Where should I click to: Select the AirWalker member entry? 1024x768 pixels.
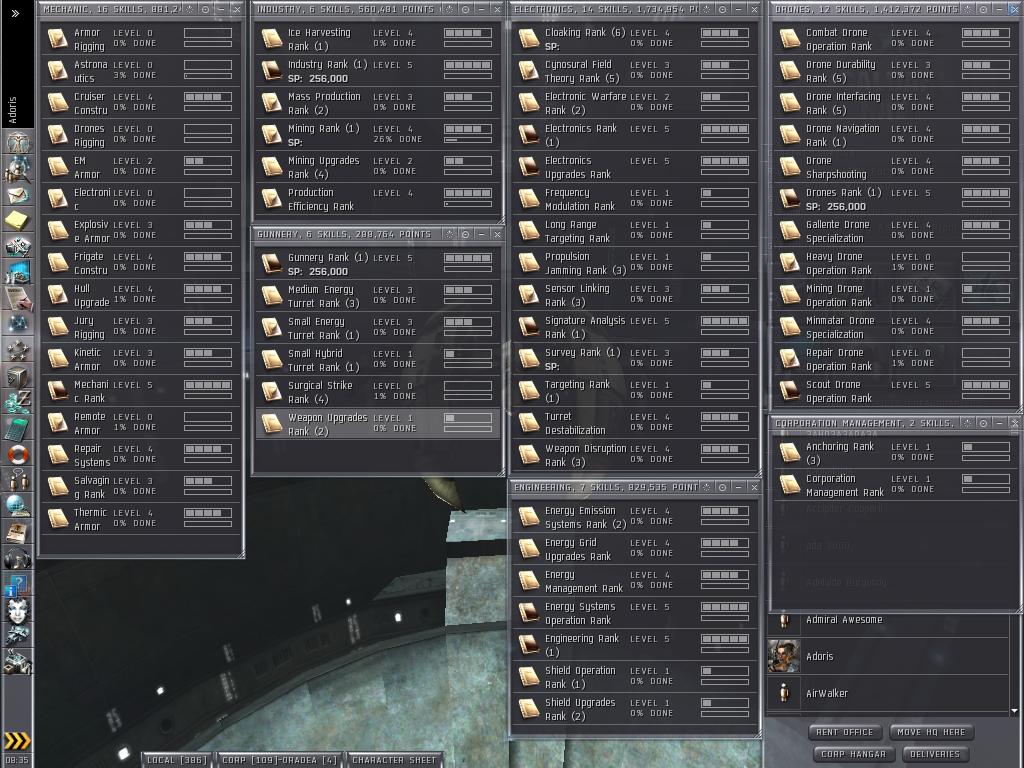(x=888, y=694)
